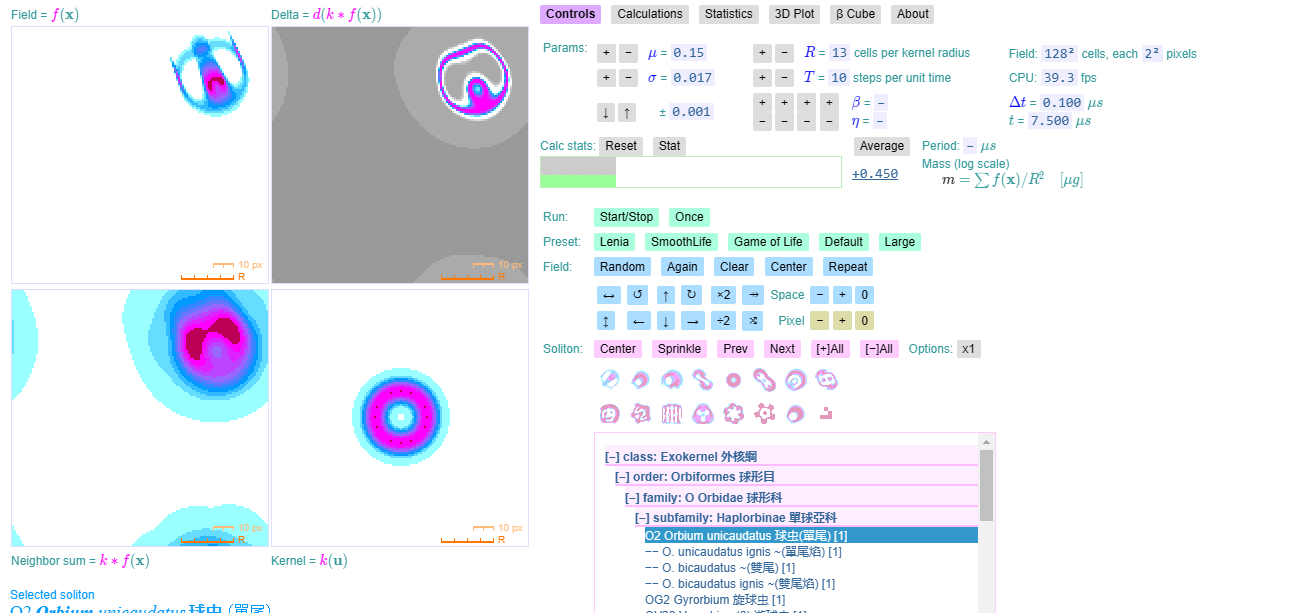
Task: Open the 3D Plot tab
Action: [794, 14]
